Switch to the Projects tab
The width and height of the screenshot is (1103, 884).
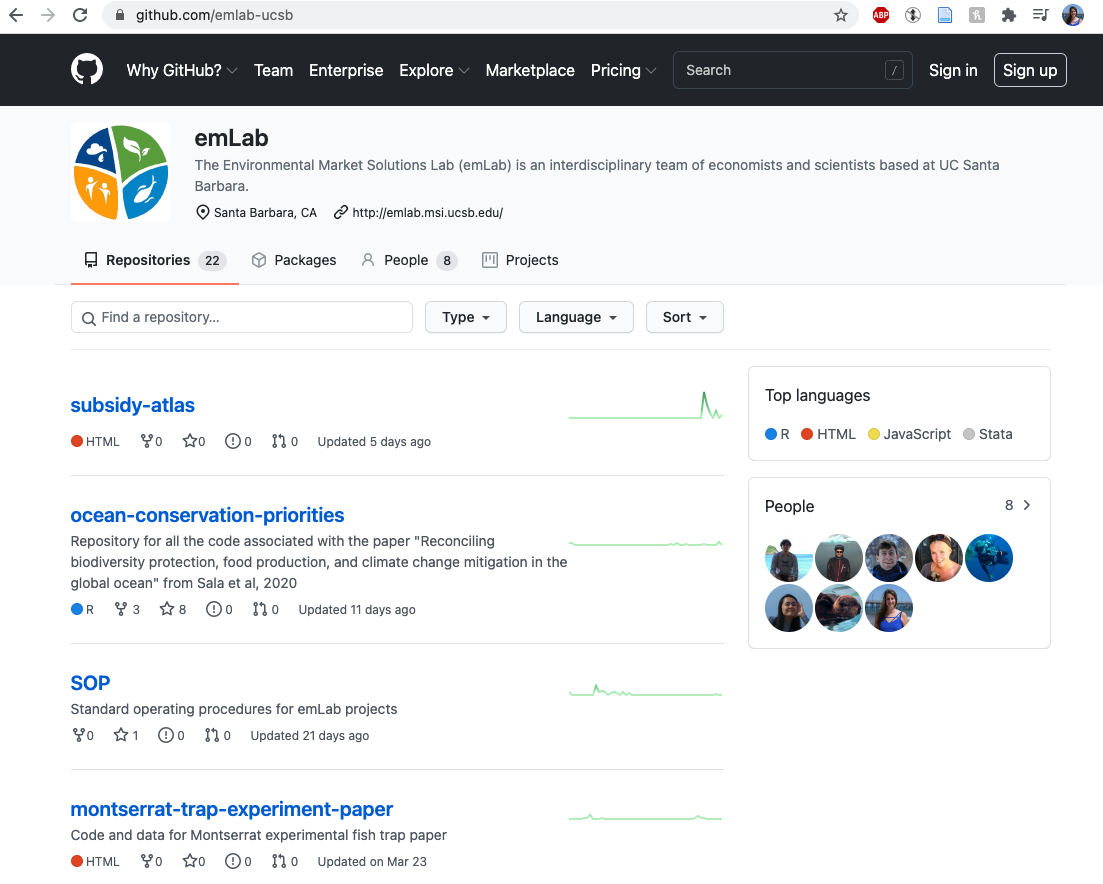[x=520, y=260]
